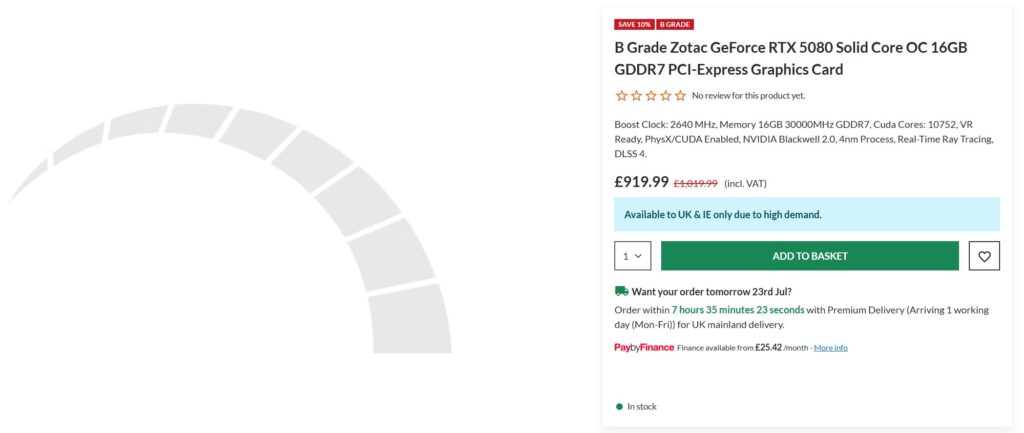
Task: Click the ADD TO BASKET button
Action: pyautogui.click(x=810, y=256)
